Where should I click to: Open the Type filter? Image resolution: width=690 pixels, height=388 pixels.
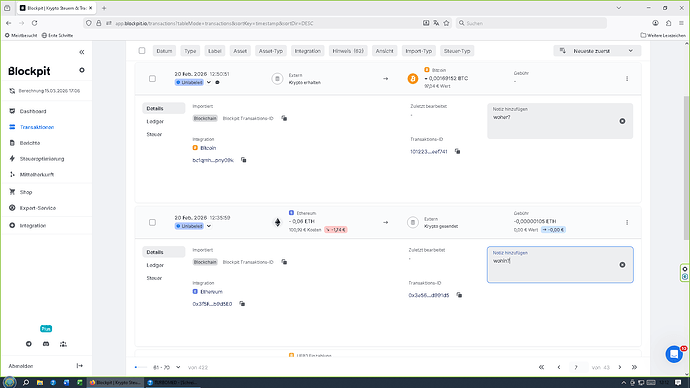[x=190, y=51]
